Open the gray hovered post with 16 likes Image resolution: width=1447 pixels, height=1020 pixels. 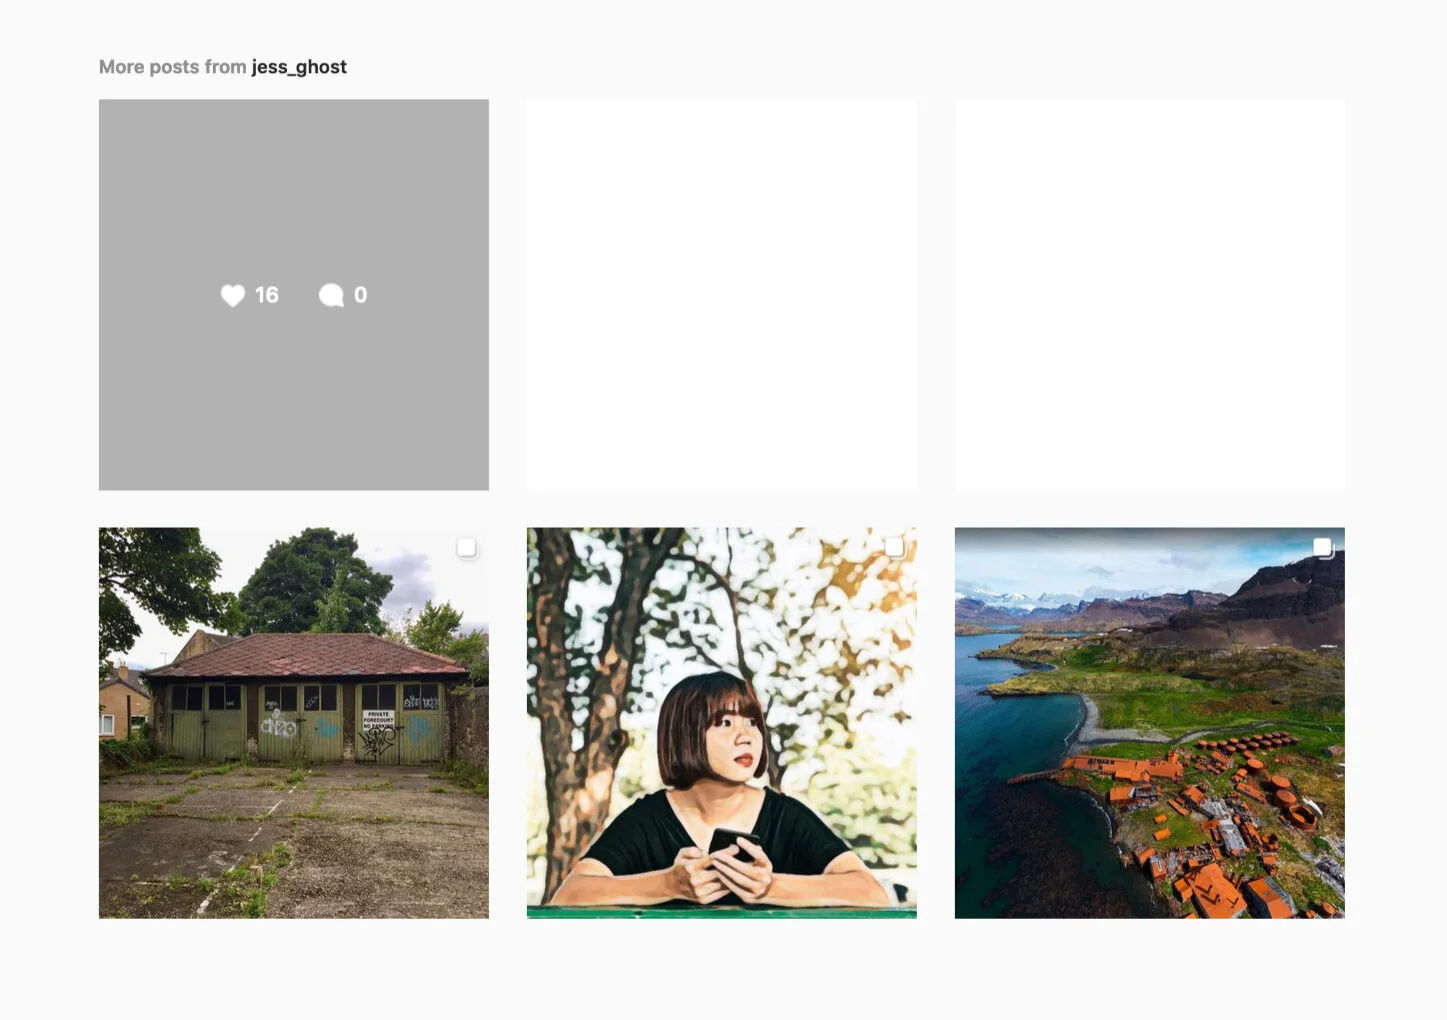coord(294,295)
